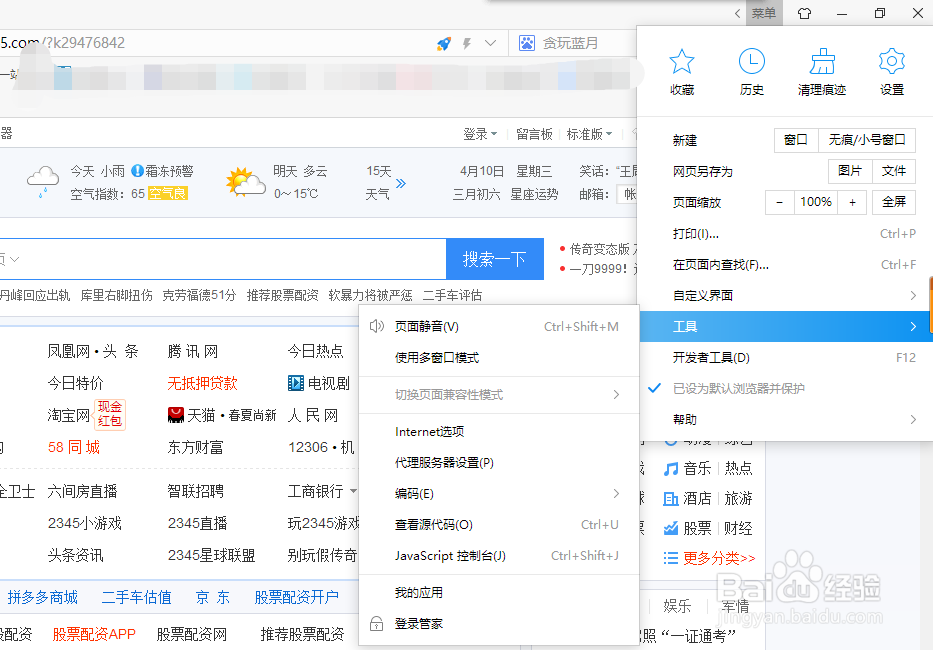
Task: Click the 天猫 cat logo icon
Action: [176, 415]
